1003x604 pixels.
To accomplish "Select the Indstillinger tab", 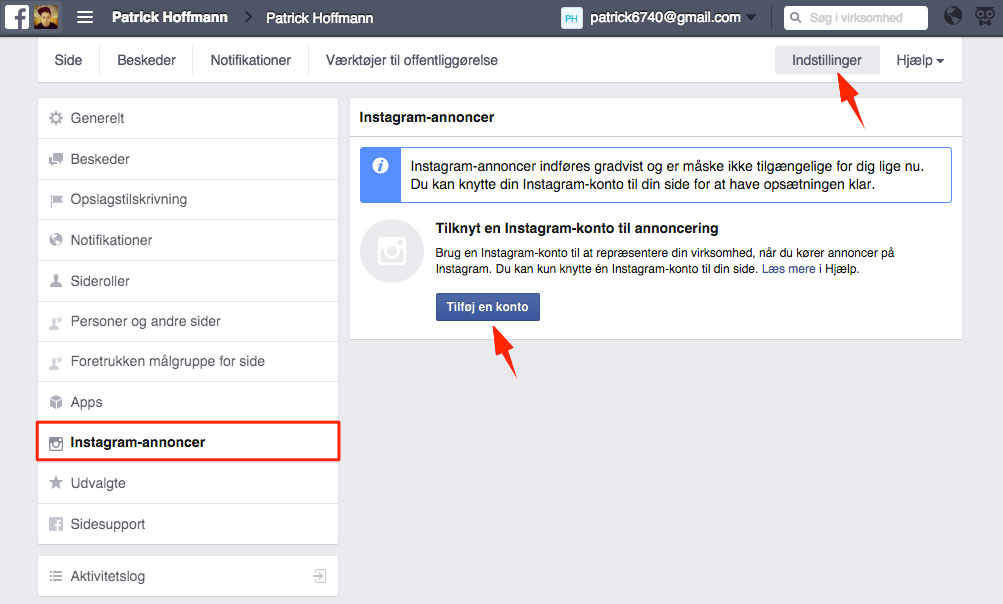I will [826, 60].
